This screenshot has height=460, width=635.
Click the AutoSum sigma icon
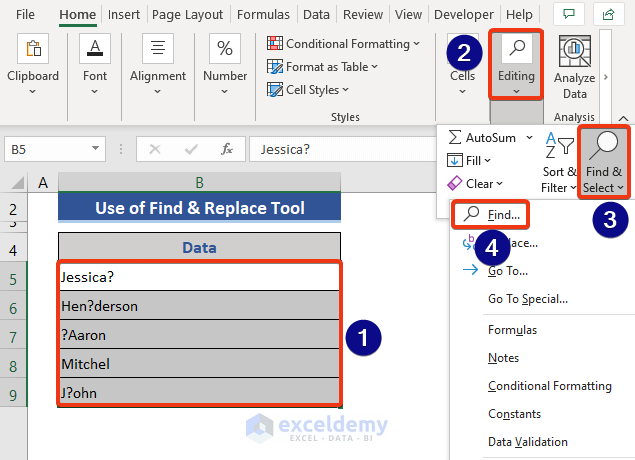point(455,137)
